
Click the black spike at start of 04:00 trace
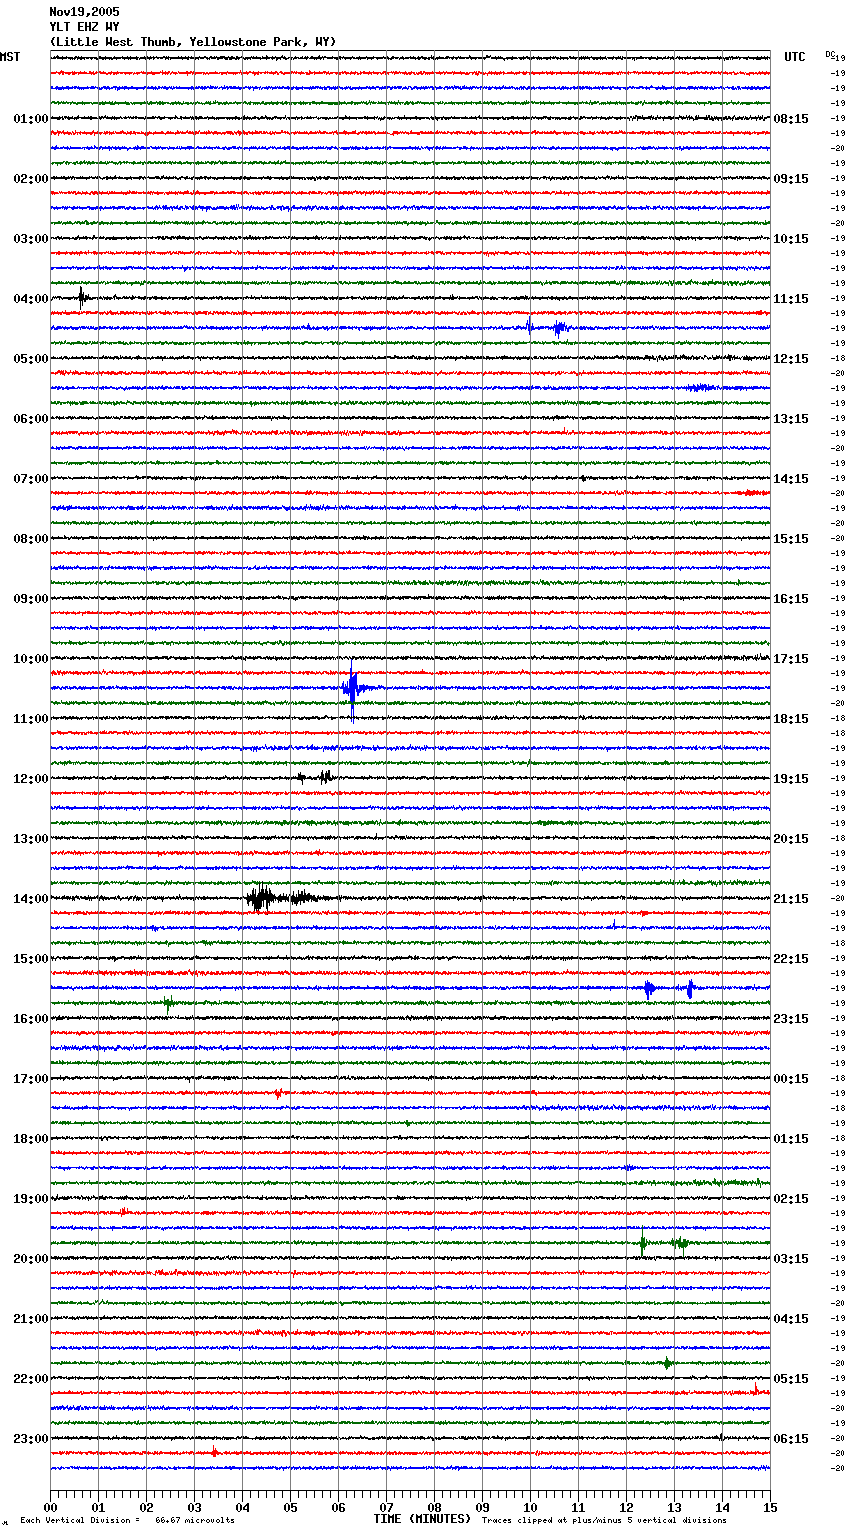83,296
